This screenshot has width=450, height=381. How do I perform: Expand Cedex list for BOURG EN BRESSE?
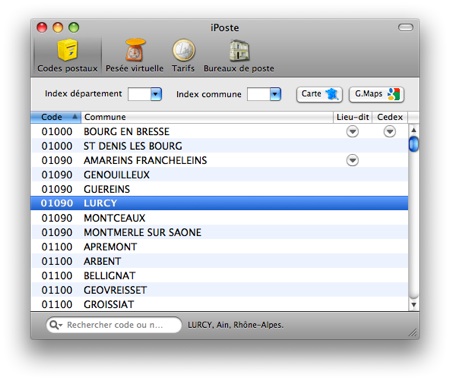coord(389,131)
